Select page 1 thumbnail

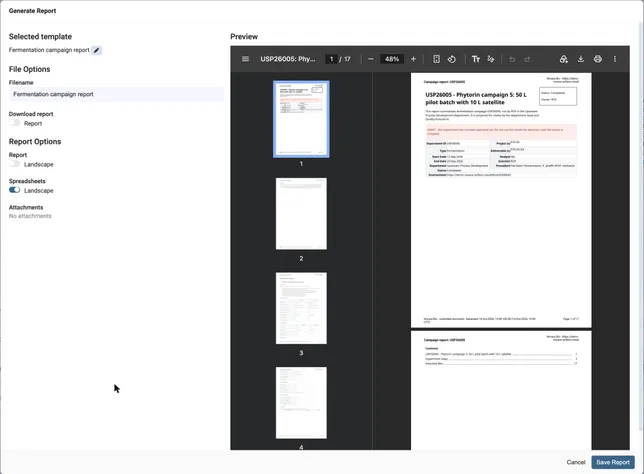tap(301, 119)
